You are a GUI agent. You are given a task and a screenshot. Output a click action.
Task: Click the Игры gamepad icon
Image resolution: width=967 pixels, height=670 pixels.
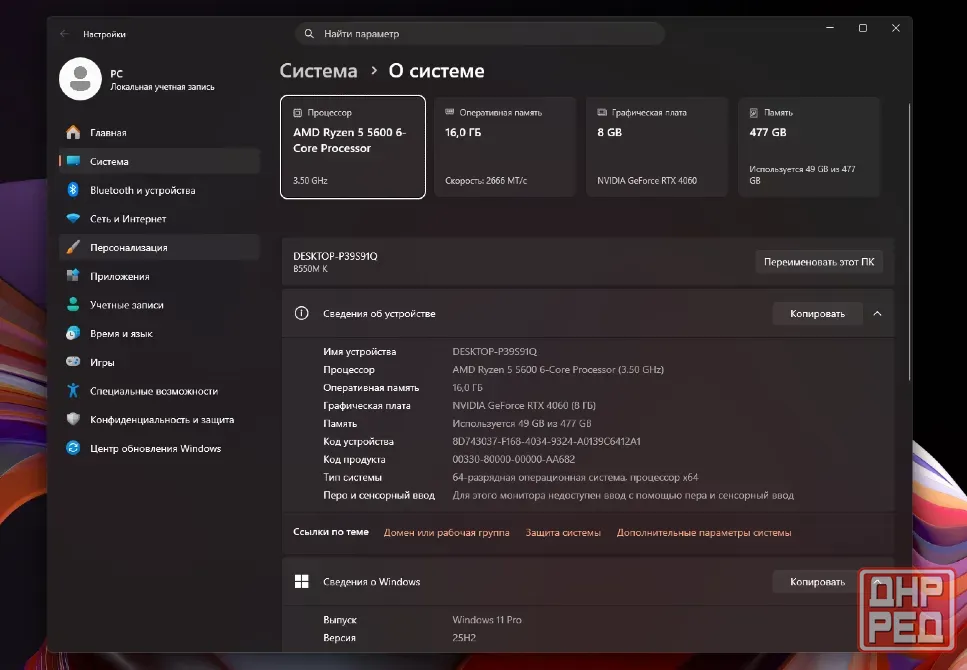(x=73, y=362)
